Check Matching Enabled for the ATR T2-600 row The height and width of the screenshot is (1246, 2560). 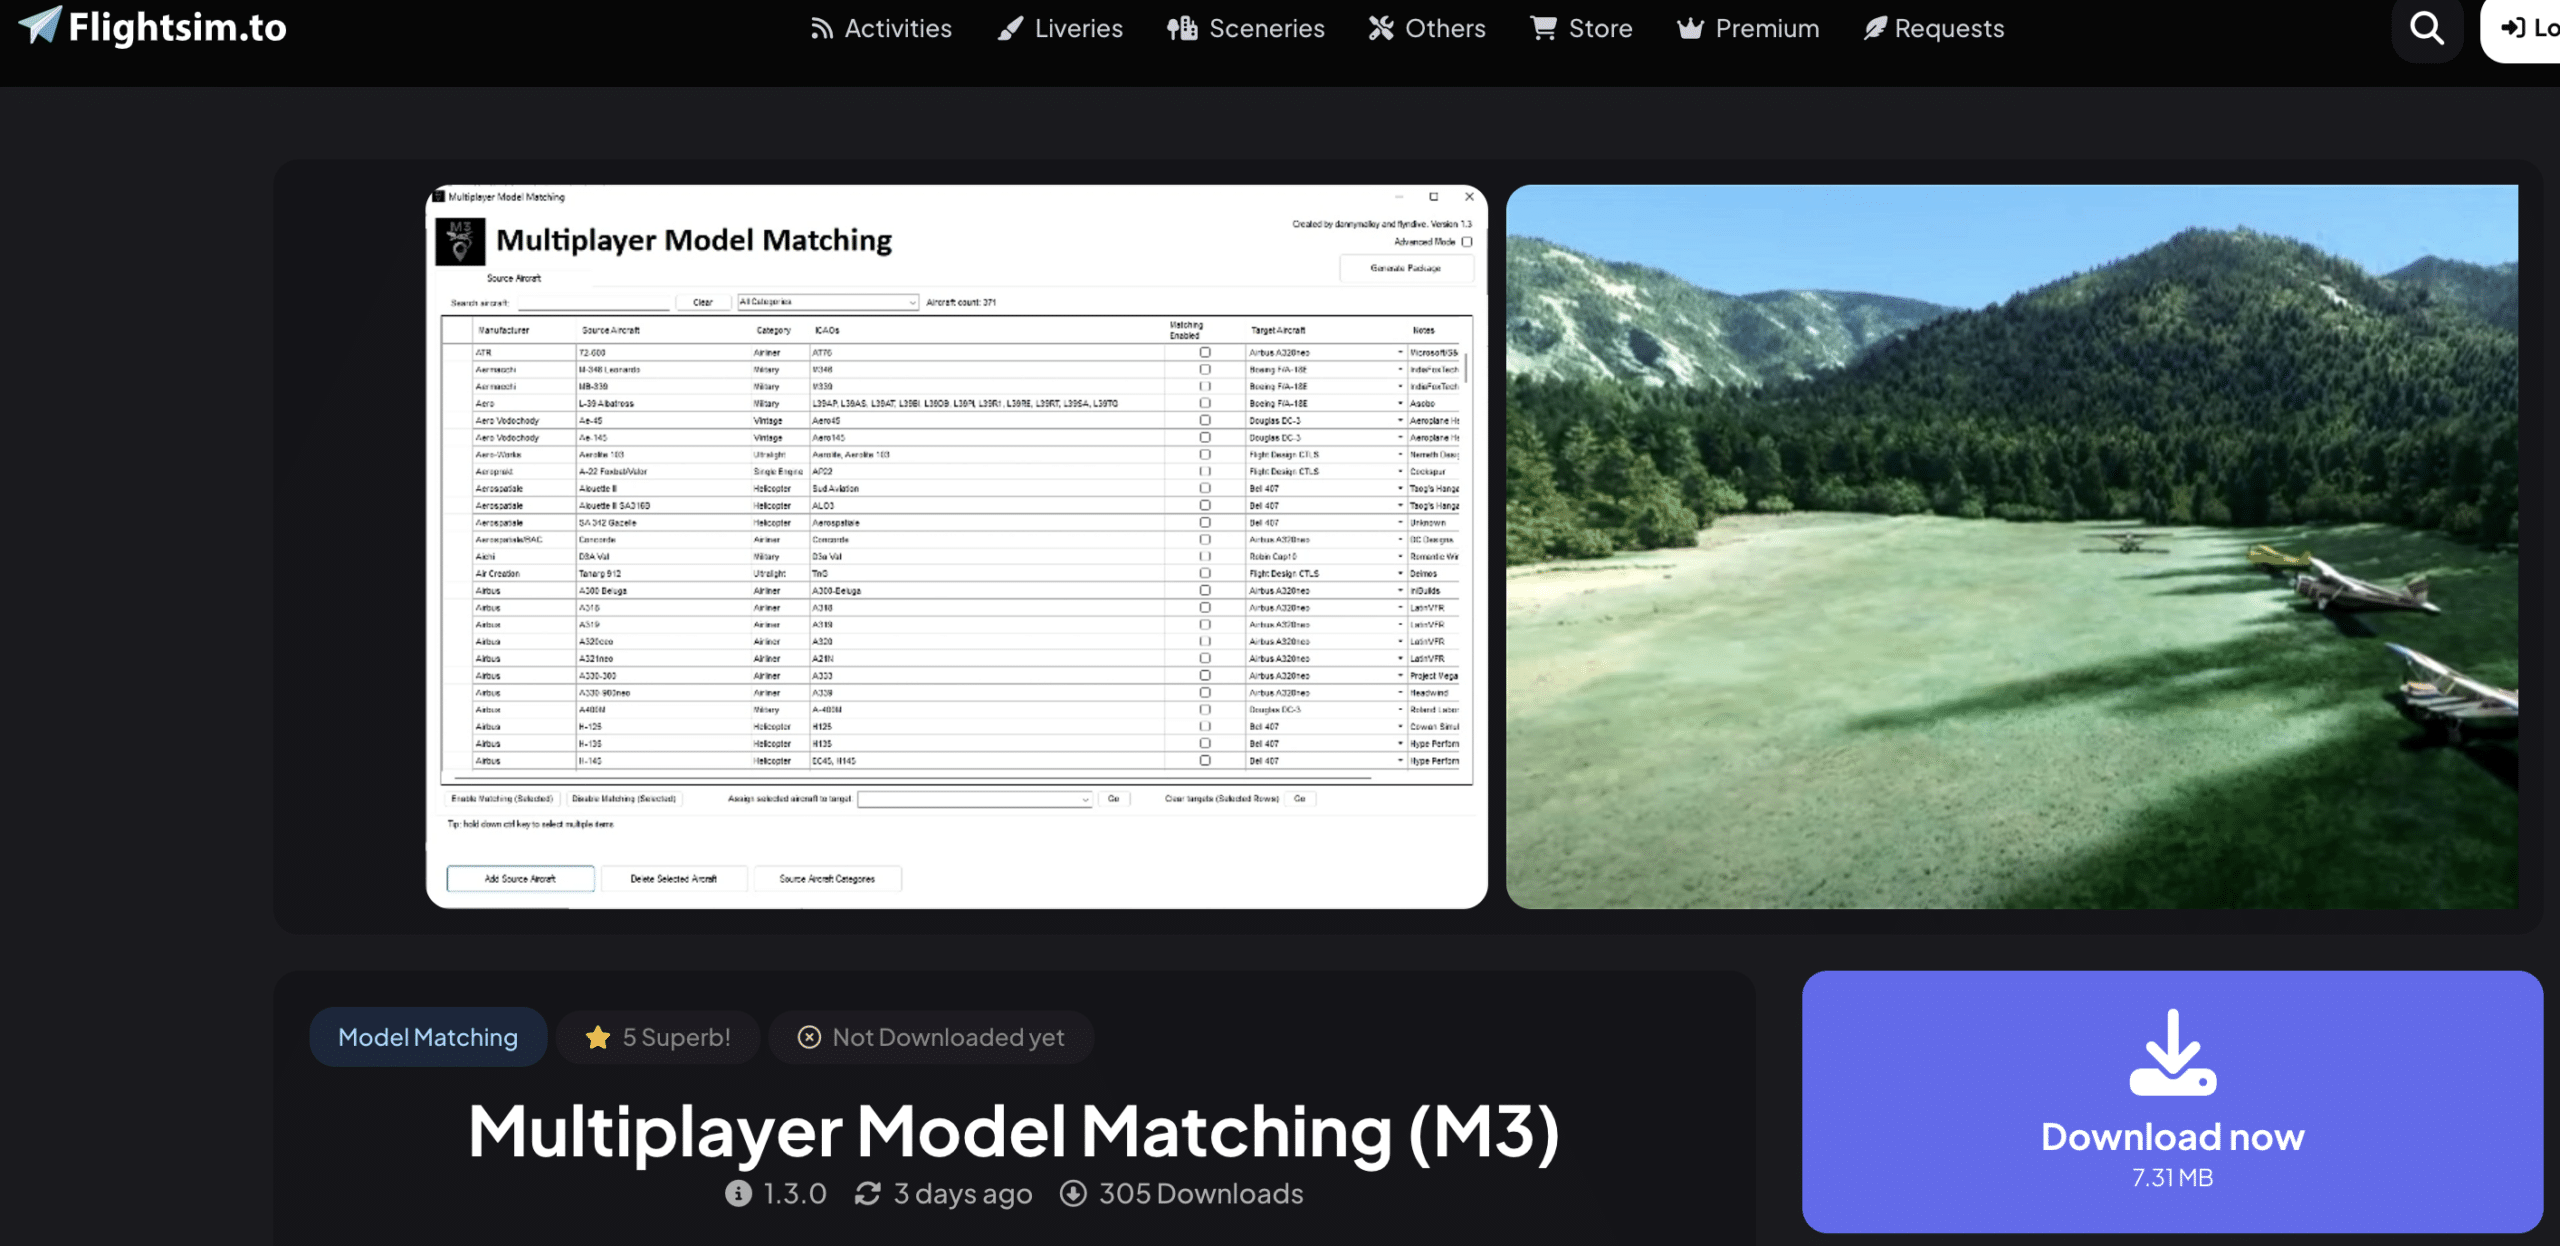coord(1205,352)
